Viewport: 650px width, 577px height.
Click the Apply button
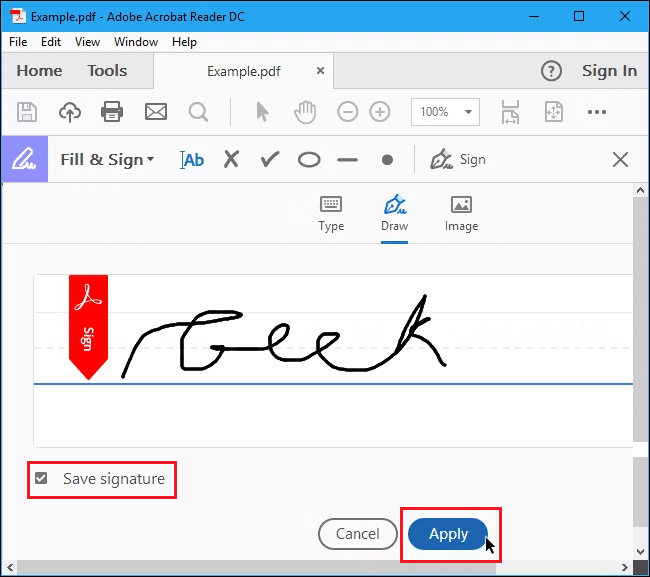tap(448, 534)
